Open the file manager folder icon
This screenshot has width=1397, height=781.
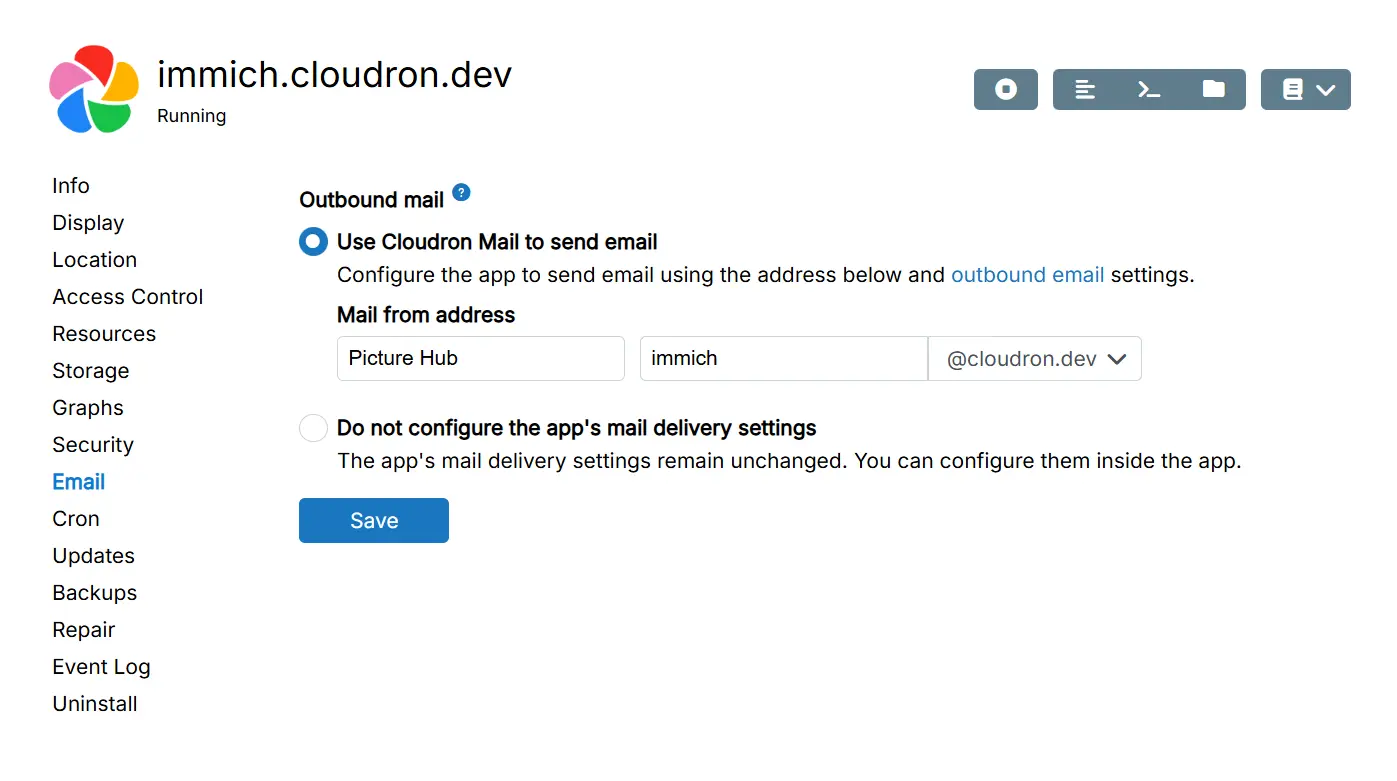(x=1213, y=90)
